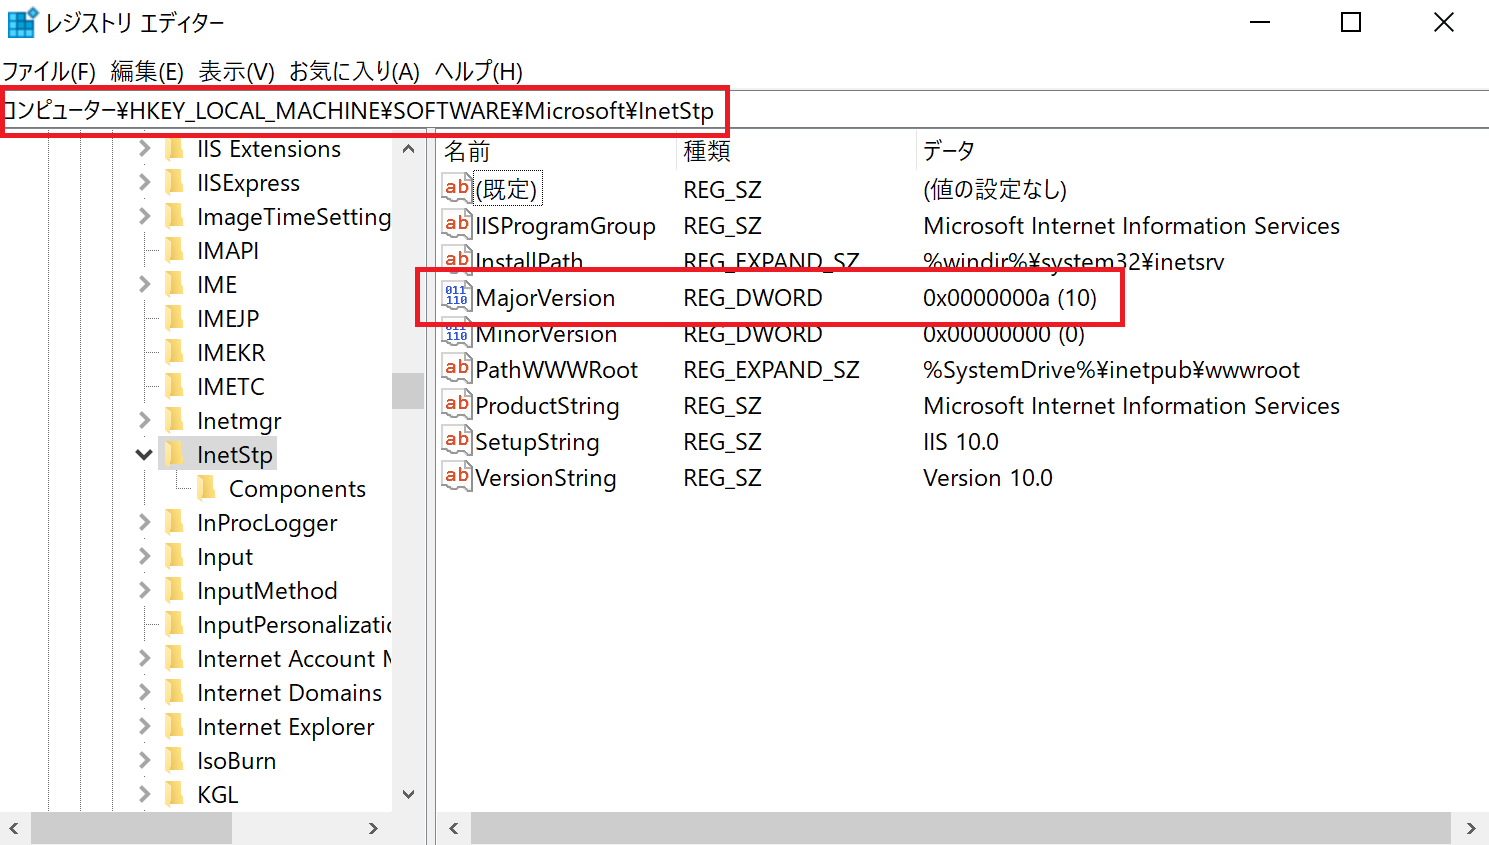The height and width of the screenshot is (845, 1489).
Task: Click the ProductString string value icon
Action: pyautogui.click(x=456, y=405)
